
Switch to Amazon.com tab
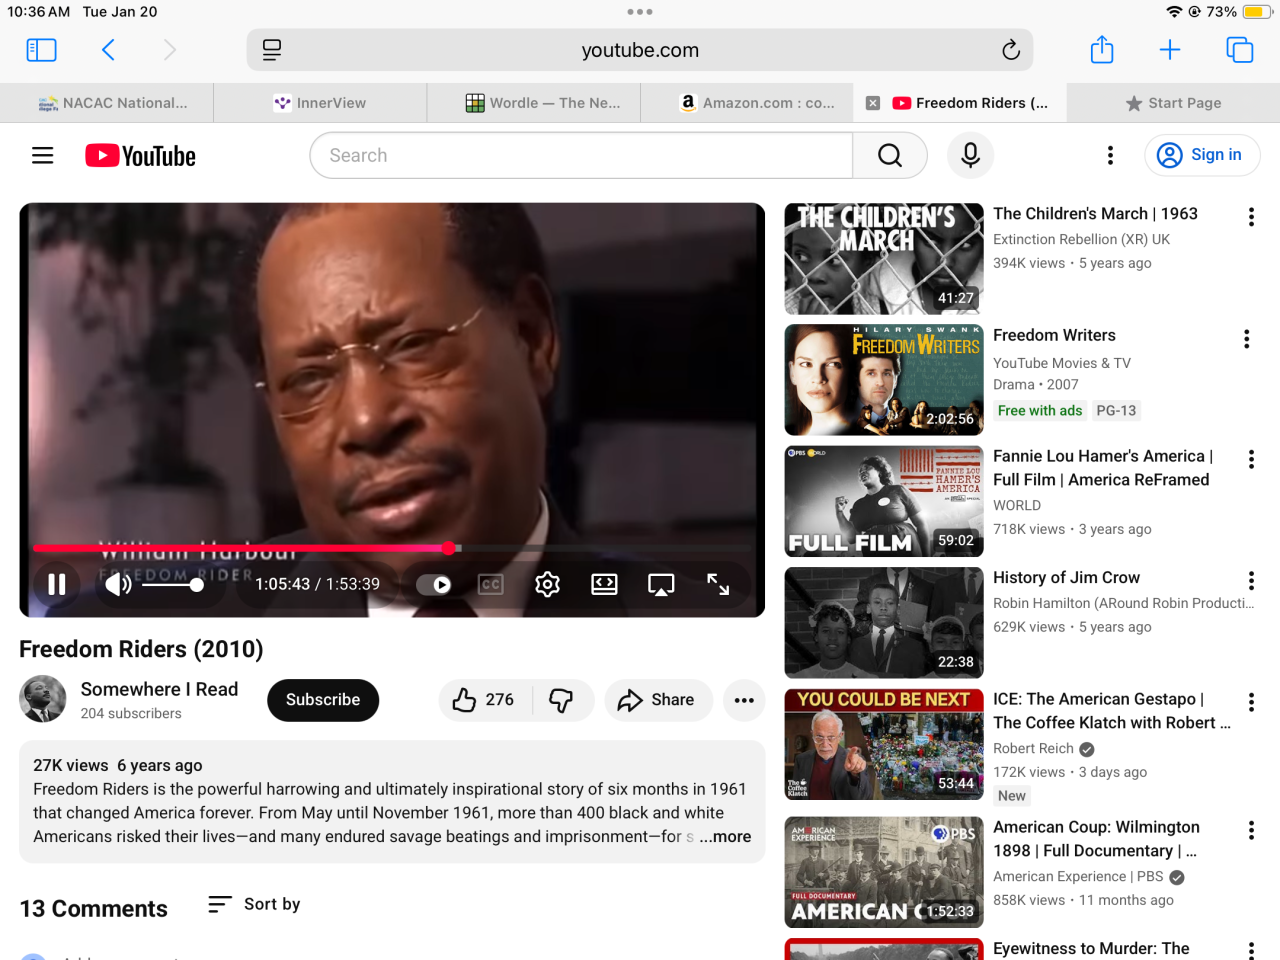[x=746, y=103]
